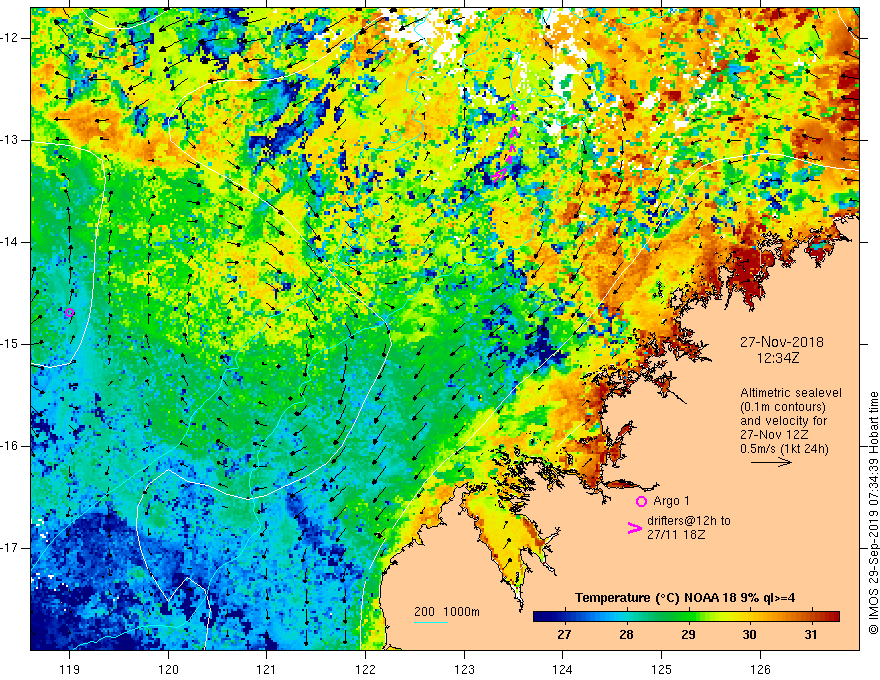Click the 'Argo 1' legend label
This screenshot has height=680, width=880.
[x=671, y=501]
